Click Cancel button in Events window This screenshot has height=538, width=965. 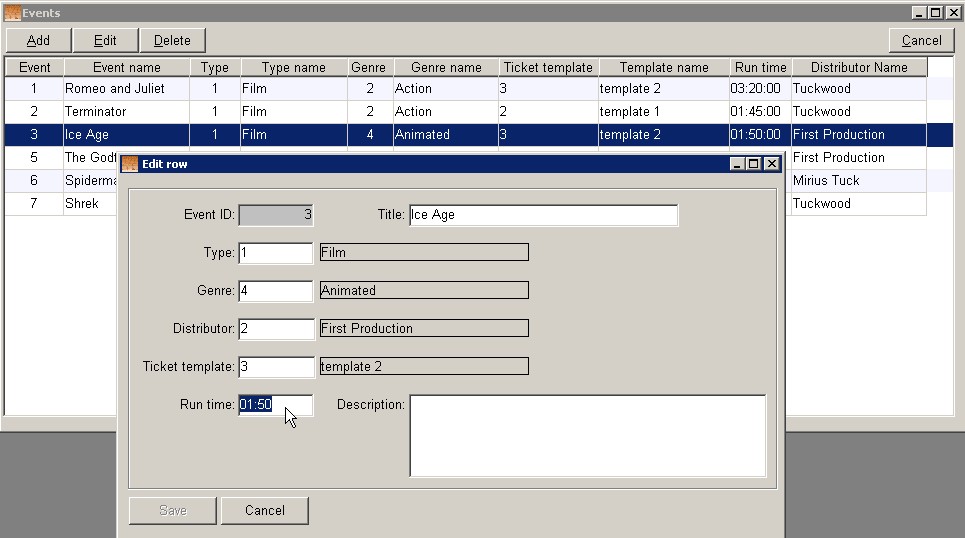[x=921, y=40]
